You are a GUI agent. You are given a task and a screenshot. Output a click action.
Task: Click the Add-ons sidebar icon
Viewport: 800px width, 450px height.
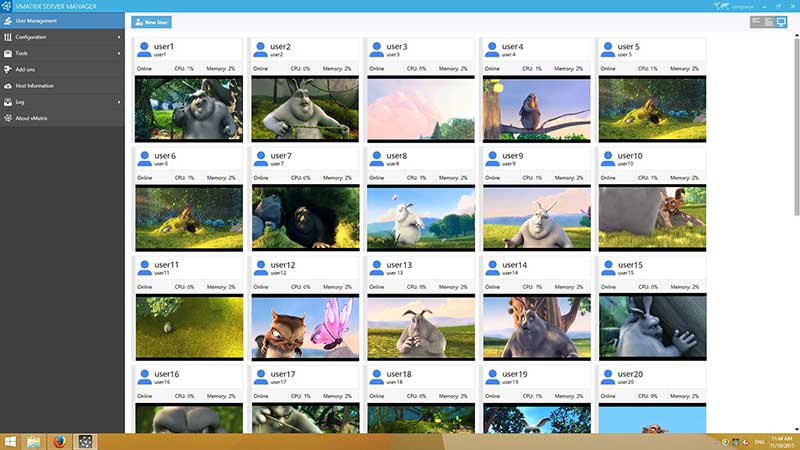pos(8,70)
